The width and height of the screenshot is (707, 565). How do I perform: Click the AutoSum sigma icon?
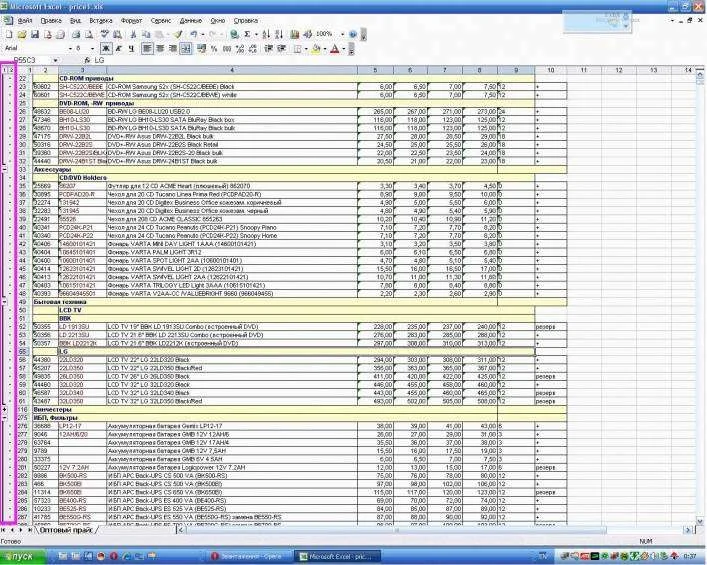pyautogui.click(x=247, y=34)
